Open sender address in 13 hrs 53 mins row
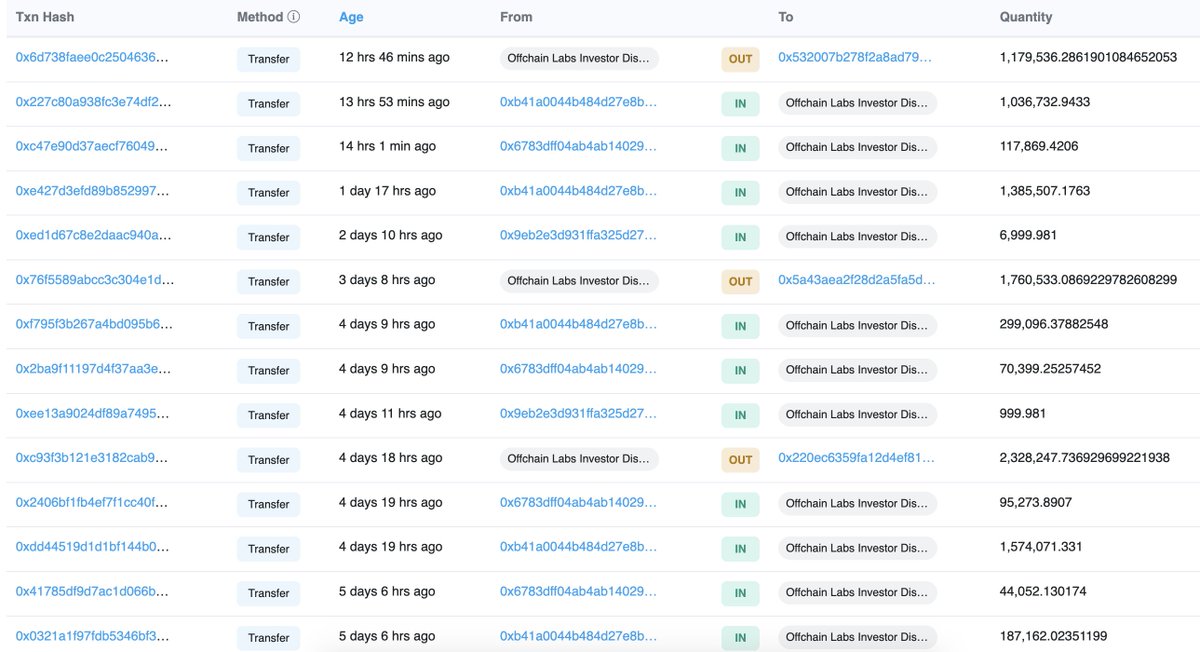Viewport: 1200px width, 652px height. tap(579, 102)
